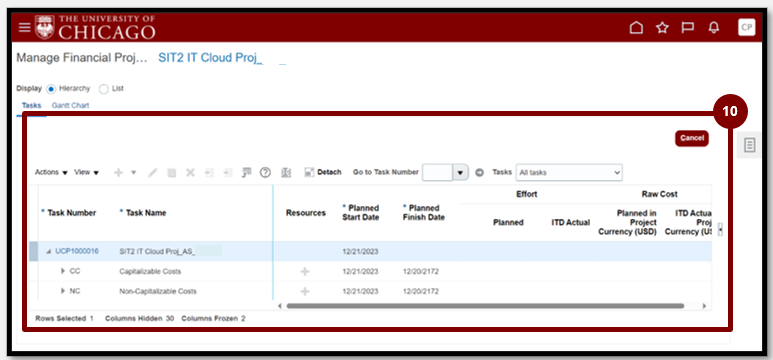Click the collapse pane splitter on right edge

(x=720, y=229)
